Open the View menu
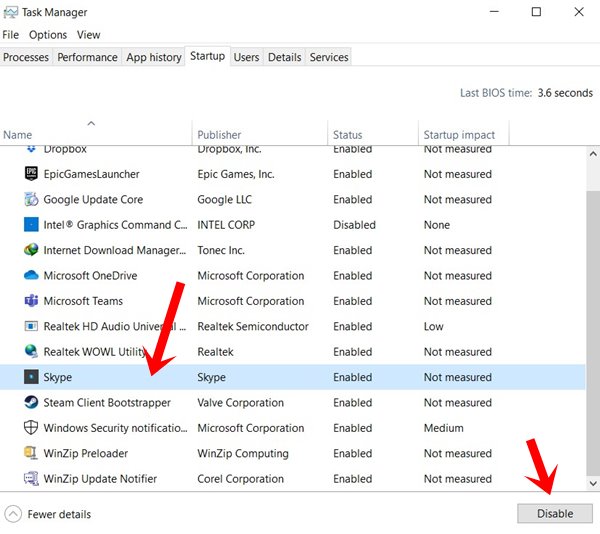Image resolution: width=600 pixels, height=534 pixels. (x=88, y=35)
